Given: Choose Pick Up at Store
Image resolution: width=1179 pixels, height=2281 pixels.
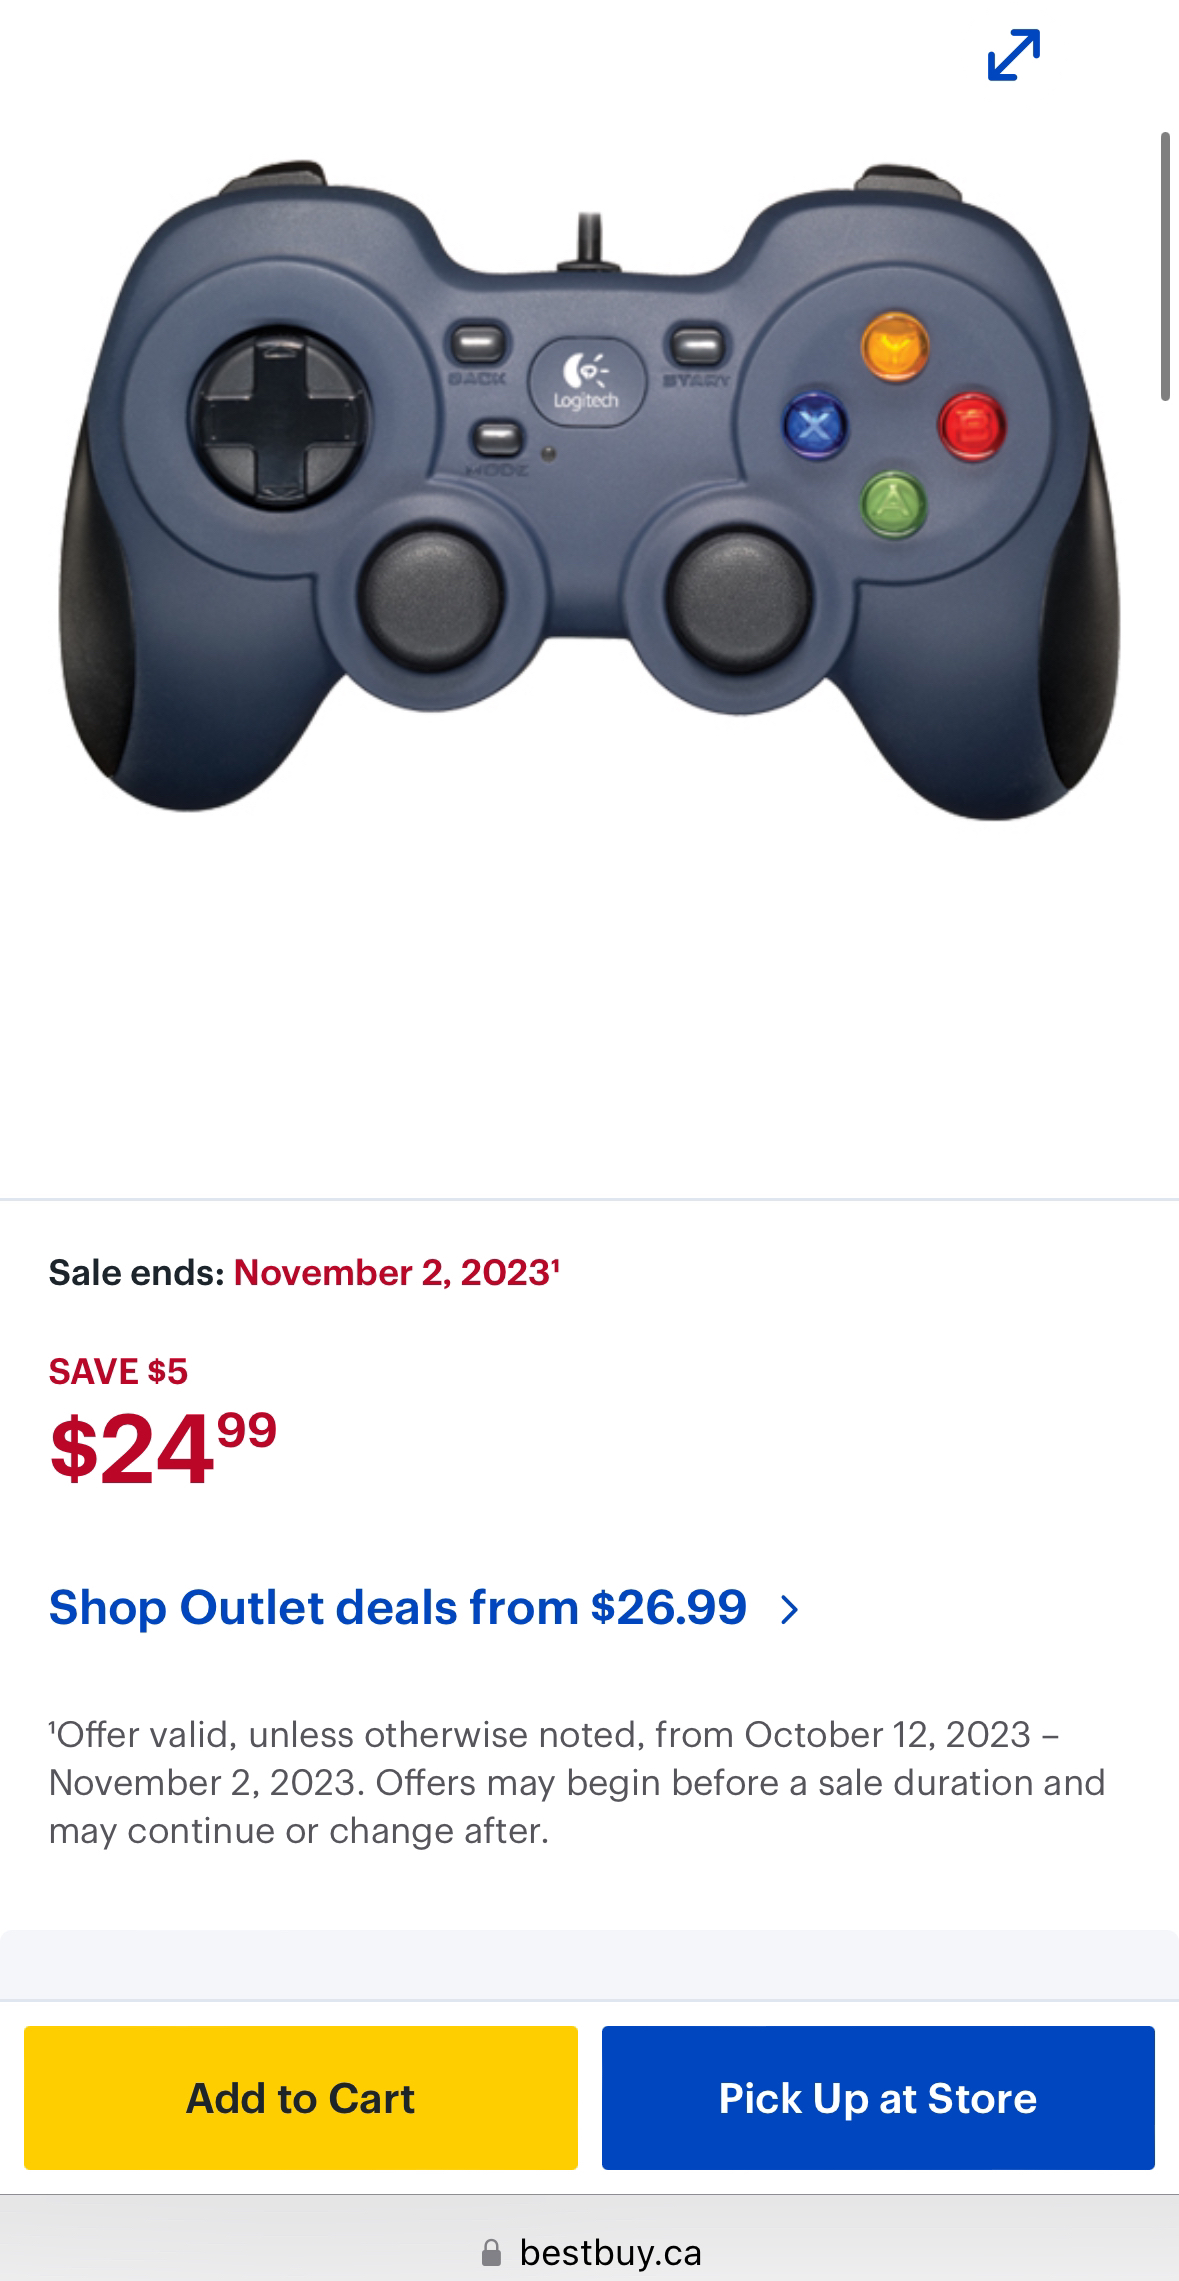Looking at the screenshot, I should (x=878, y=2097).
